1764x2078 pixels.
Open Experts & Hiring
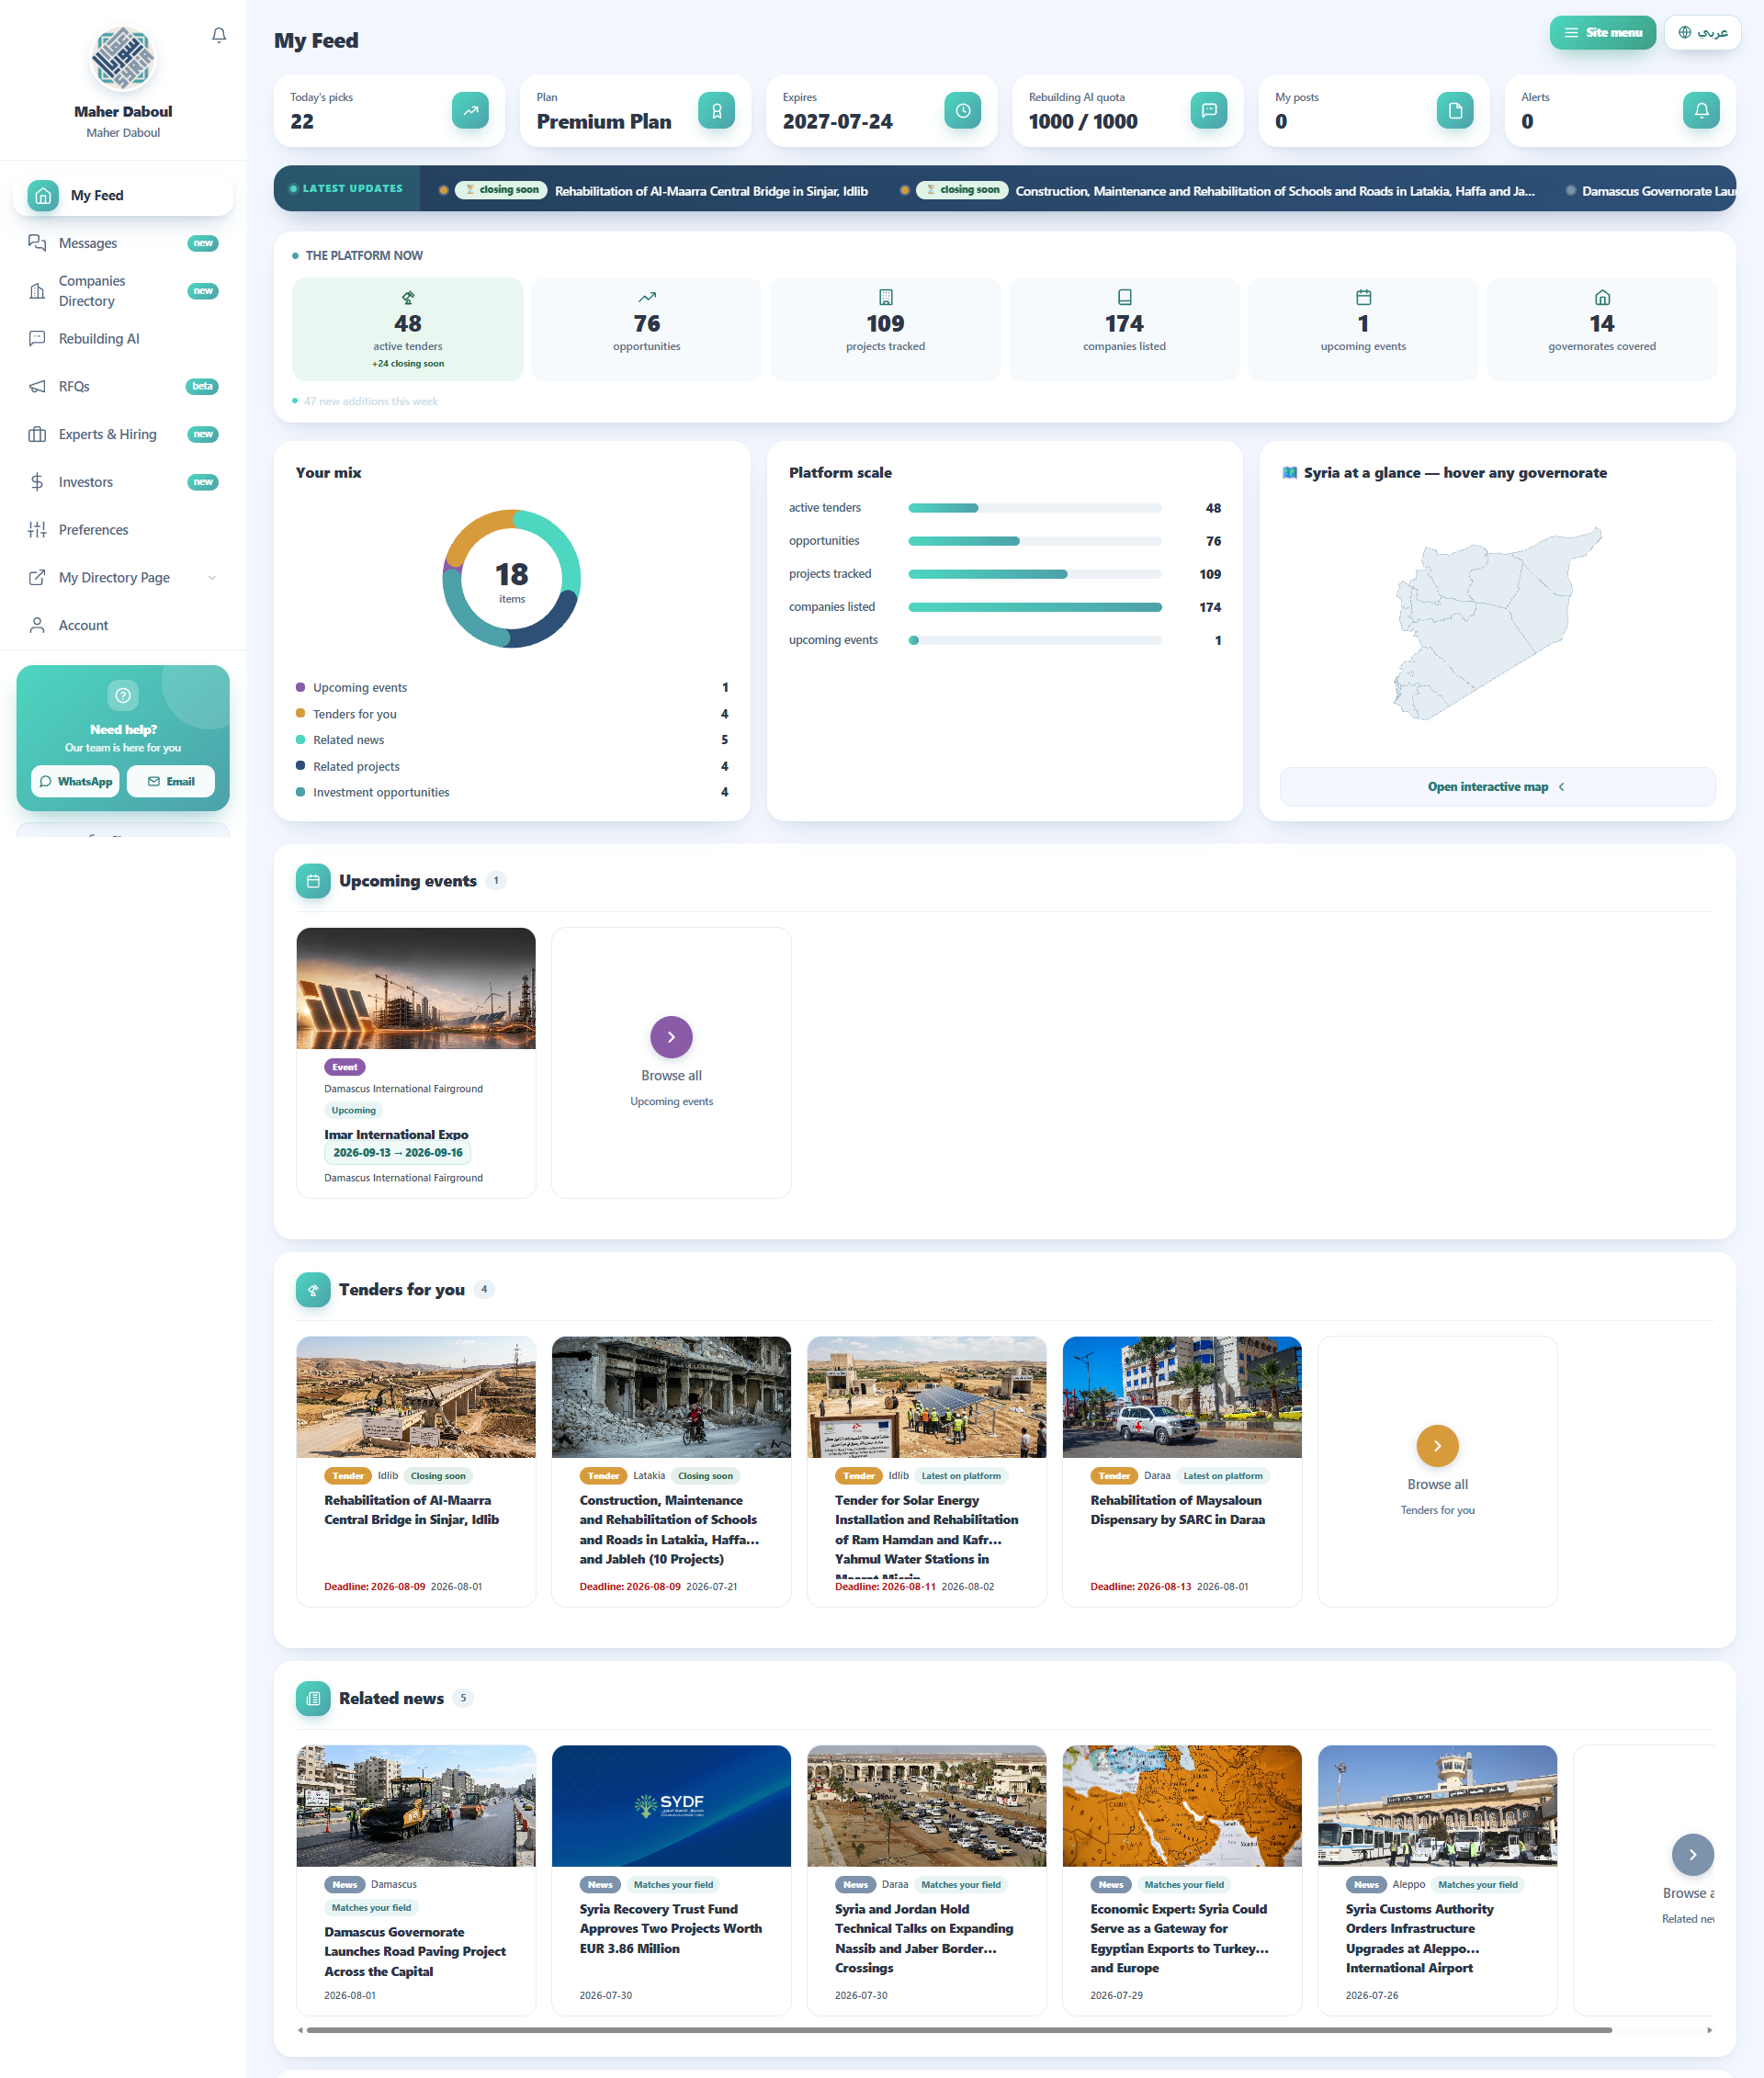[123, 435]
